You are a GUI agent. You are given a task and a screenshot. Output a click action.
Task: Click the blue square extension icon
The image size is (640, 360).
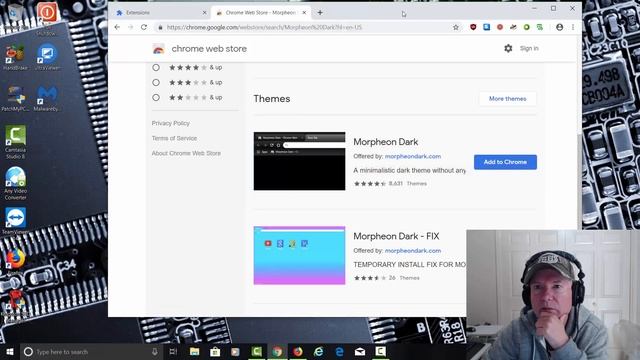click(x=487, y=27)
